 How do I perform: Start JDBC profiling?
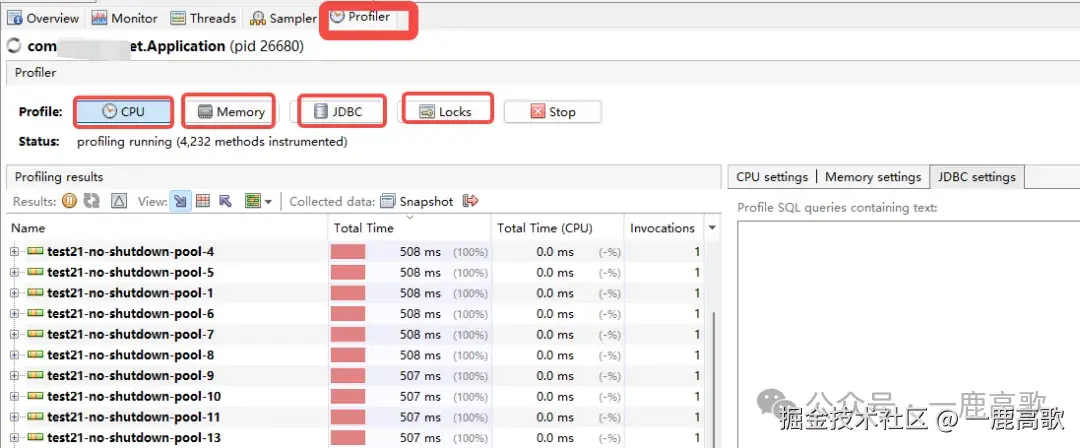[x=338, y=112]
